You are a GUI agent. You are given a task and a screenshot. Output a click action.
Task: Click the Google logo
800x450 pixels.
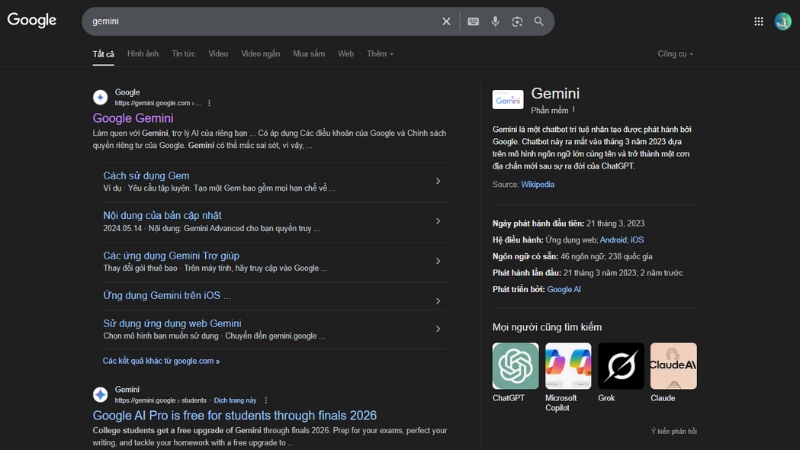pos(32,21)
